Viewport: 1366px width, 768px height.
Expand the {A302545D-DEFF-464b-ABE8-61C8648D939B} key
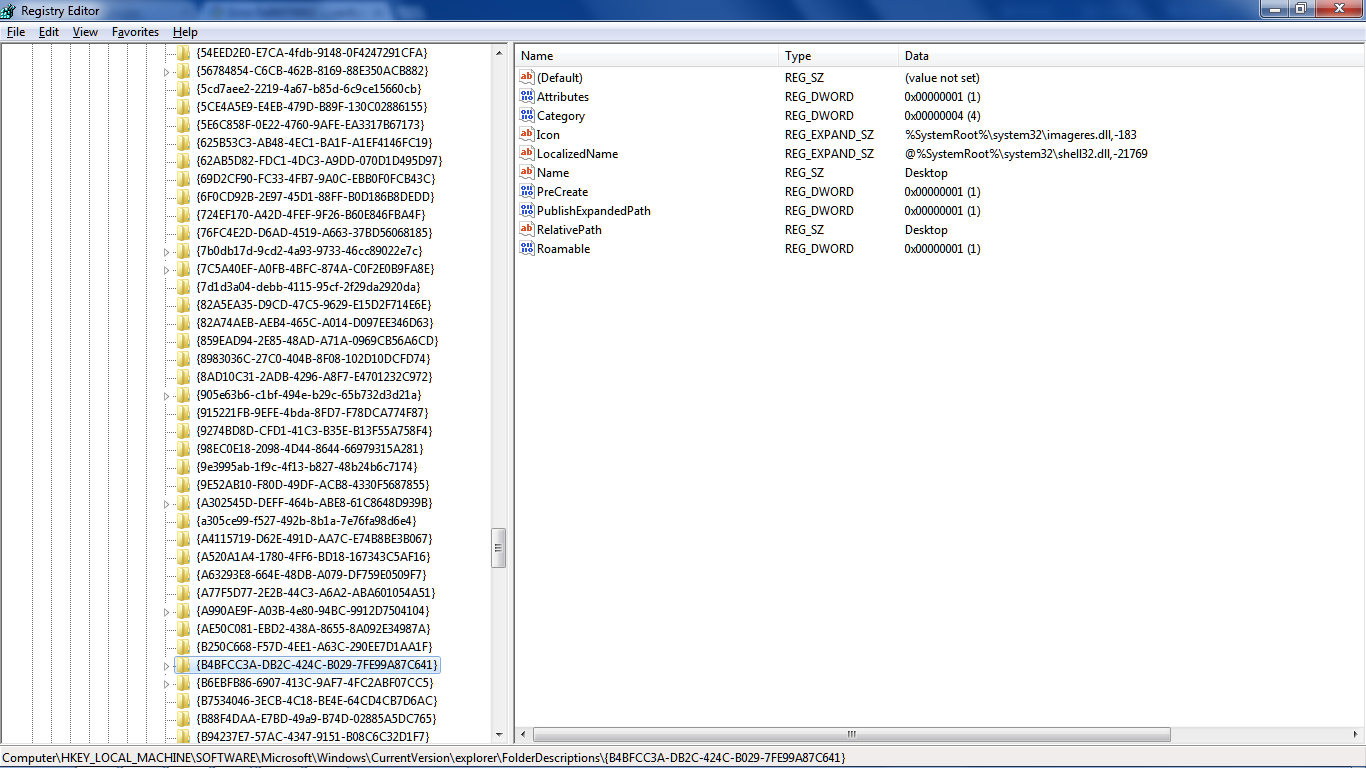[167, 503]
